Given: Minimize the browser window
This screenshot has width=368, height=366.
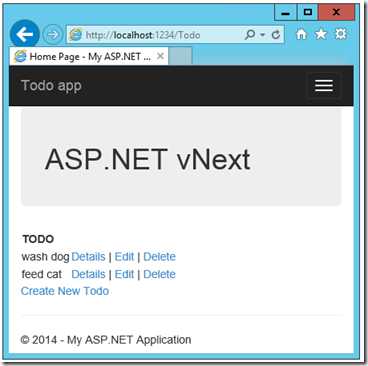Looking at the screenshot, I should point(285,13).
